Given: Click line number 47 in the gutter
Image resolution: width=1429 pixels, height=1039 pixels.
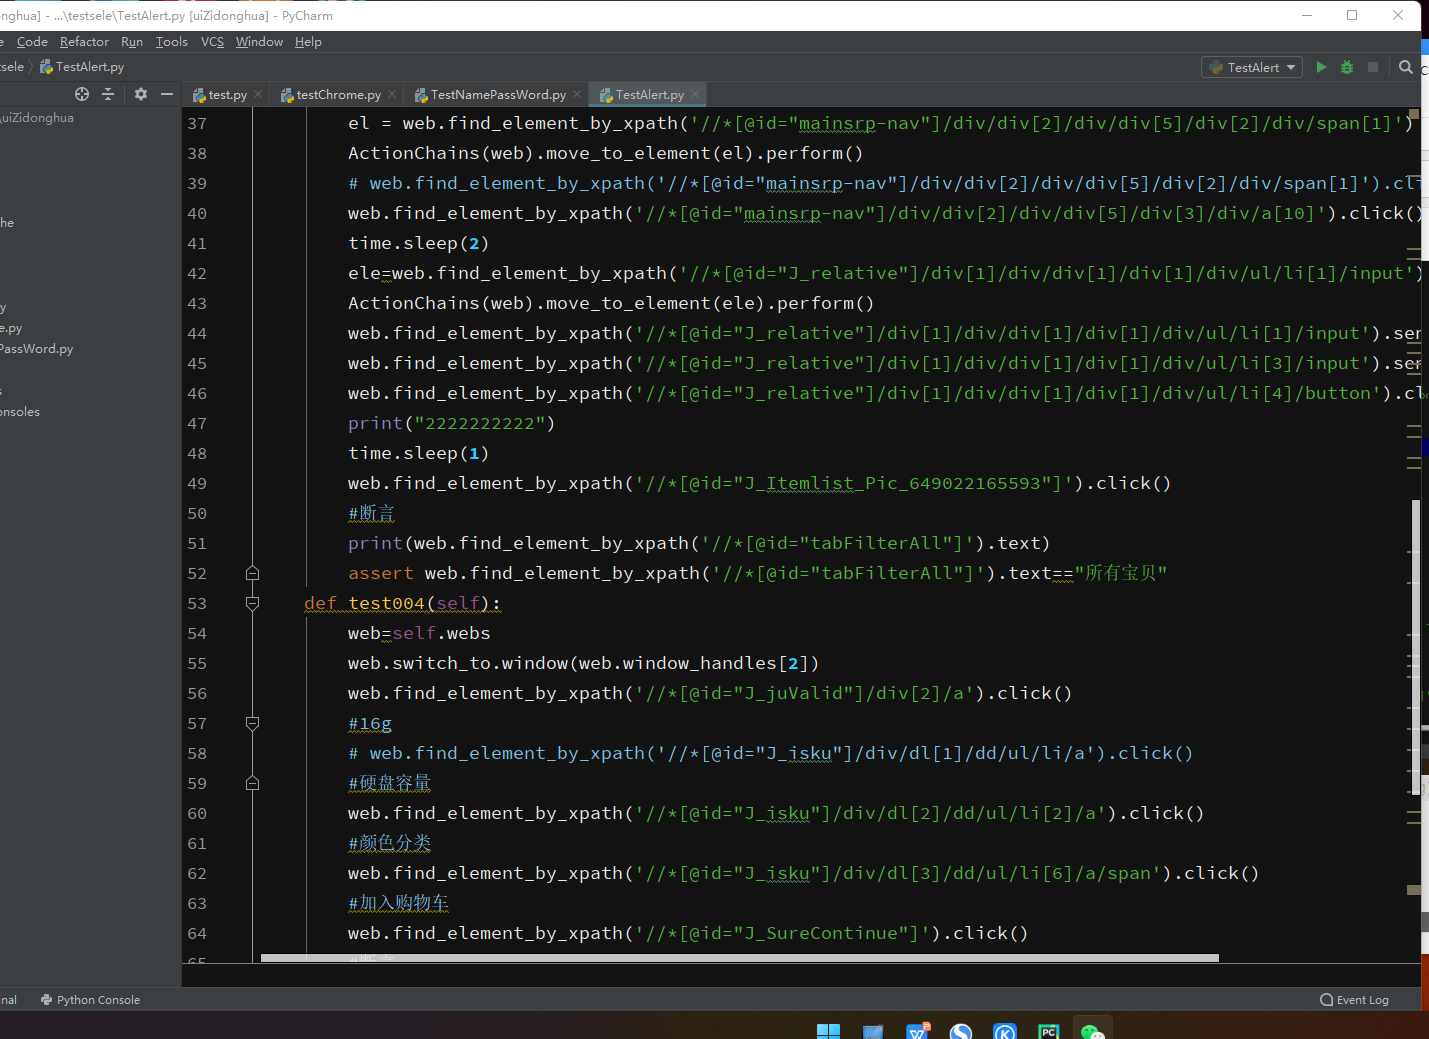Looking at the screenshot, I should pos(197,423).
